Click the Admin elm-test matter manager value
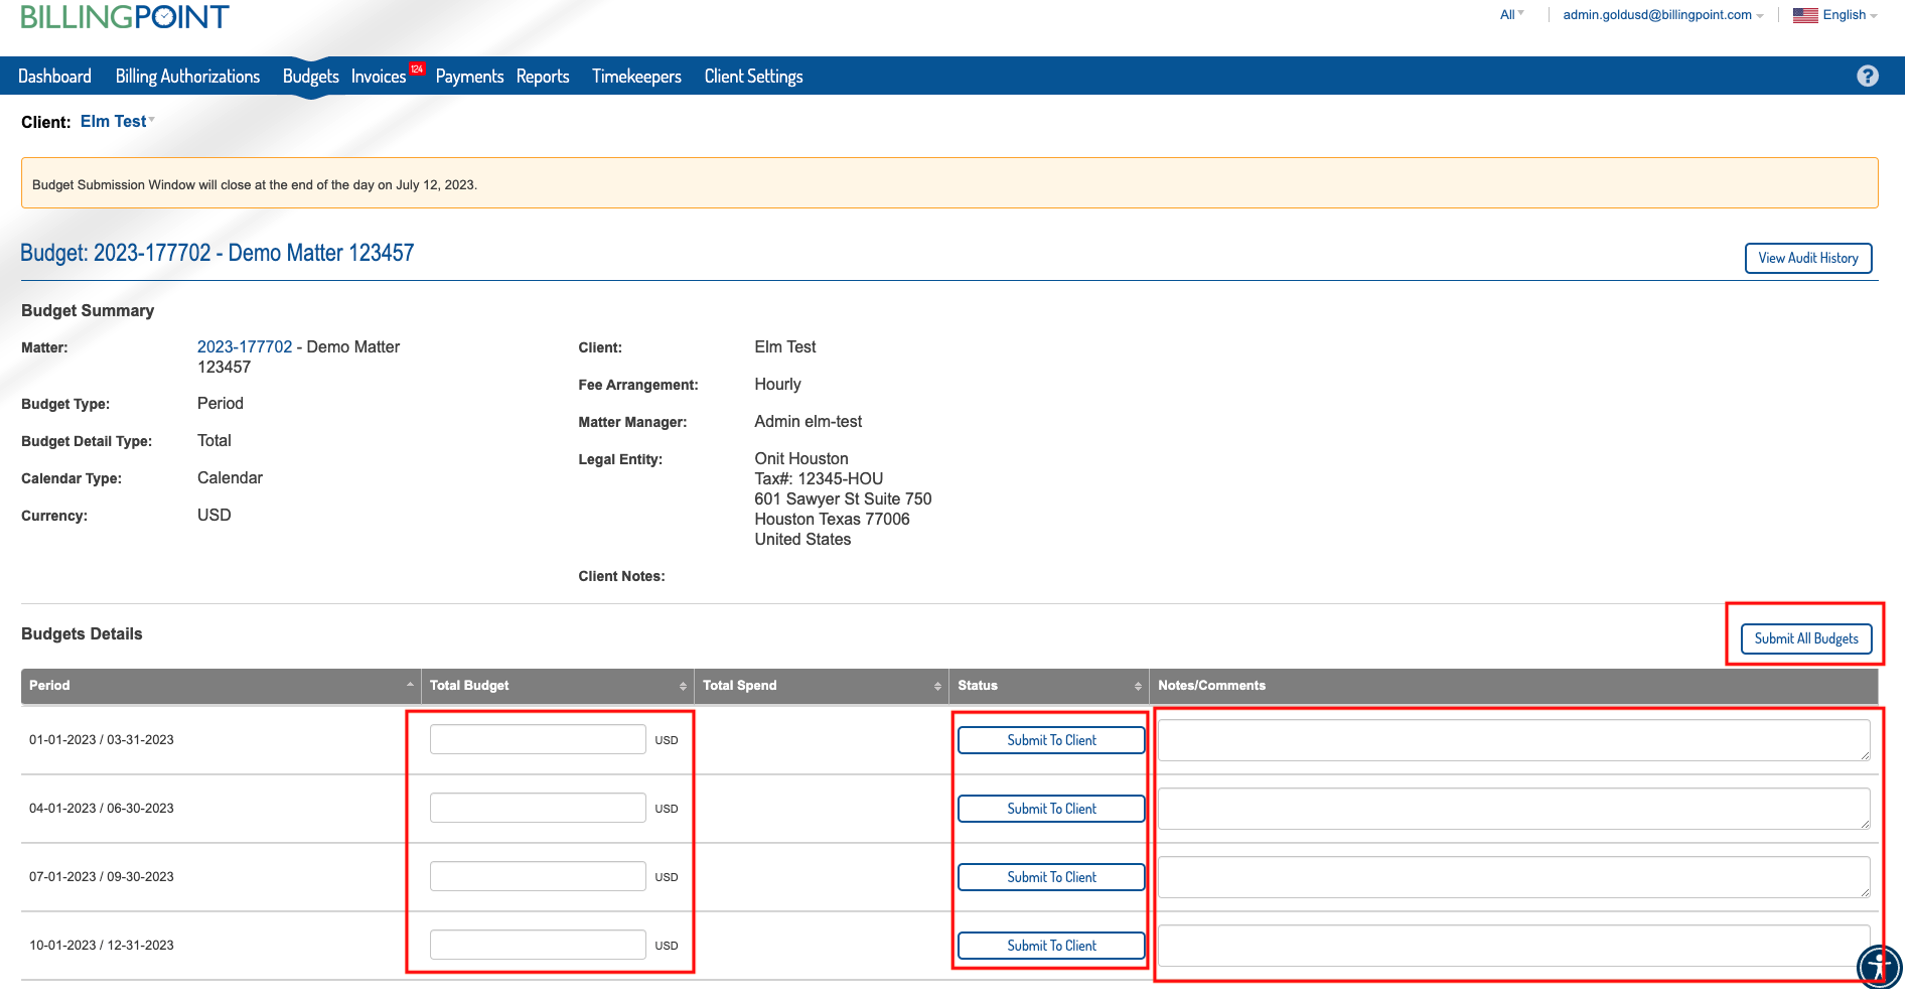The image size is (1905, 989). [x=808, y=422]
